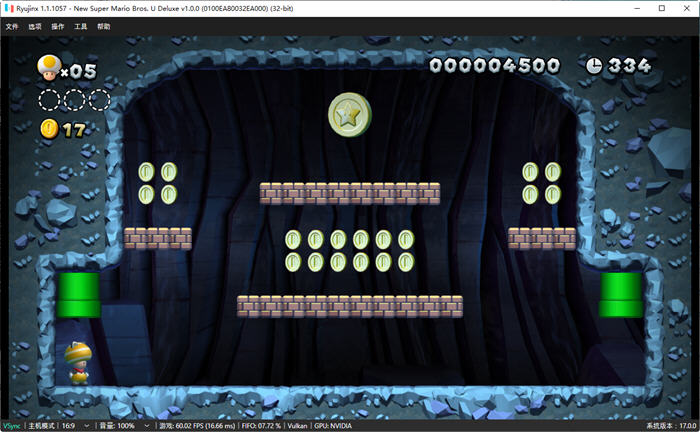
Task: Click the Yellow Toad character
Action: click(x=78, y=363)
